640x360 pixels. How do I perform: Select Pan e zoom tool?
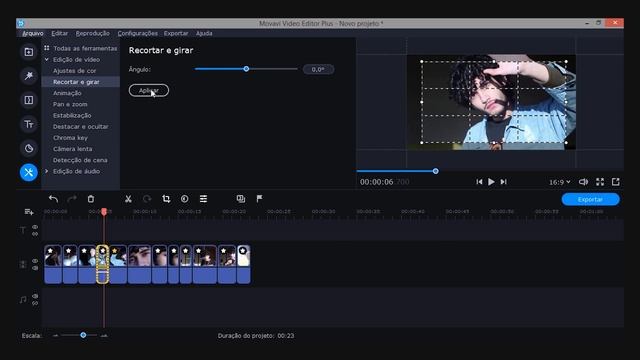coord(70,104)
